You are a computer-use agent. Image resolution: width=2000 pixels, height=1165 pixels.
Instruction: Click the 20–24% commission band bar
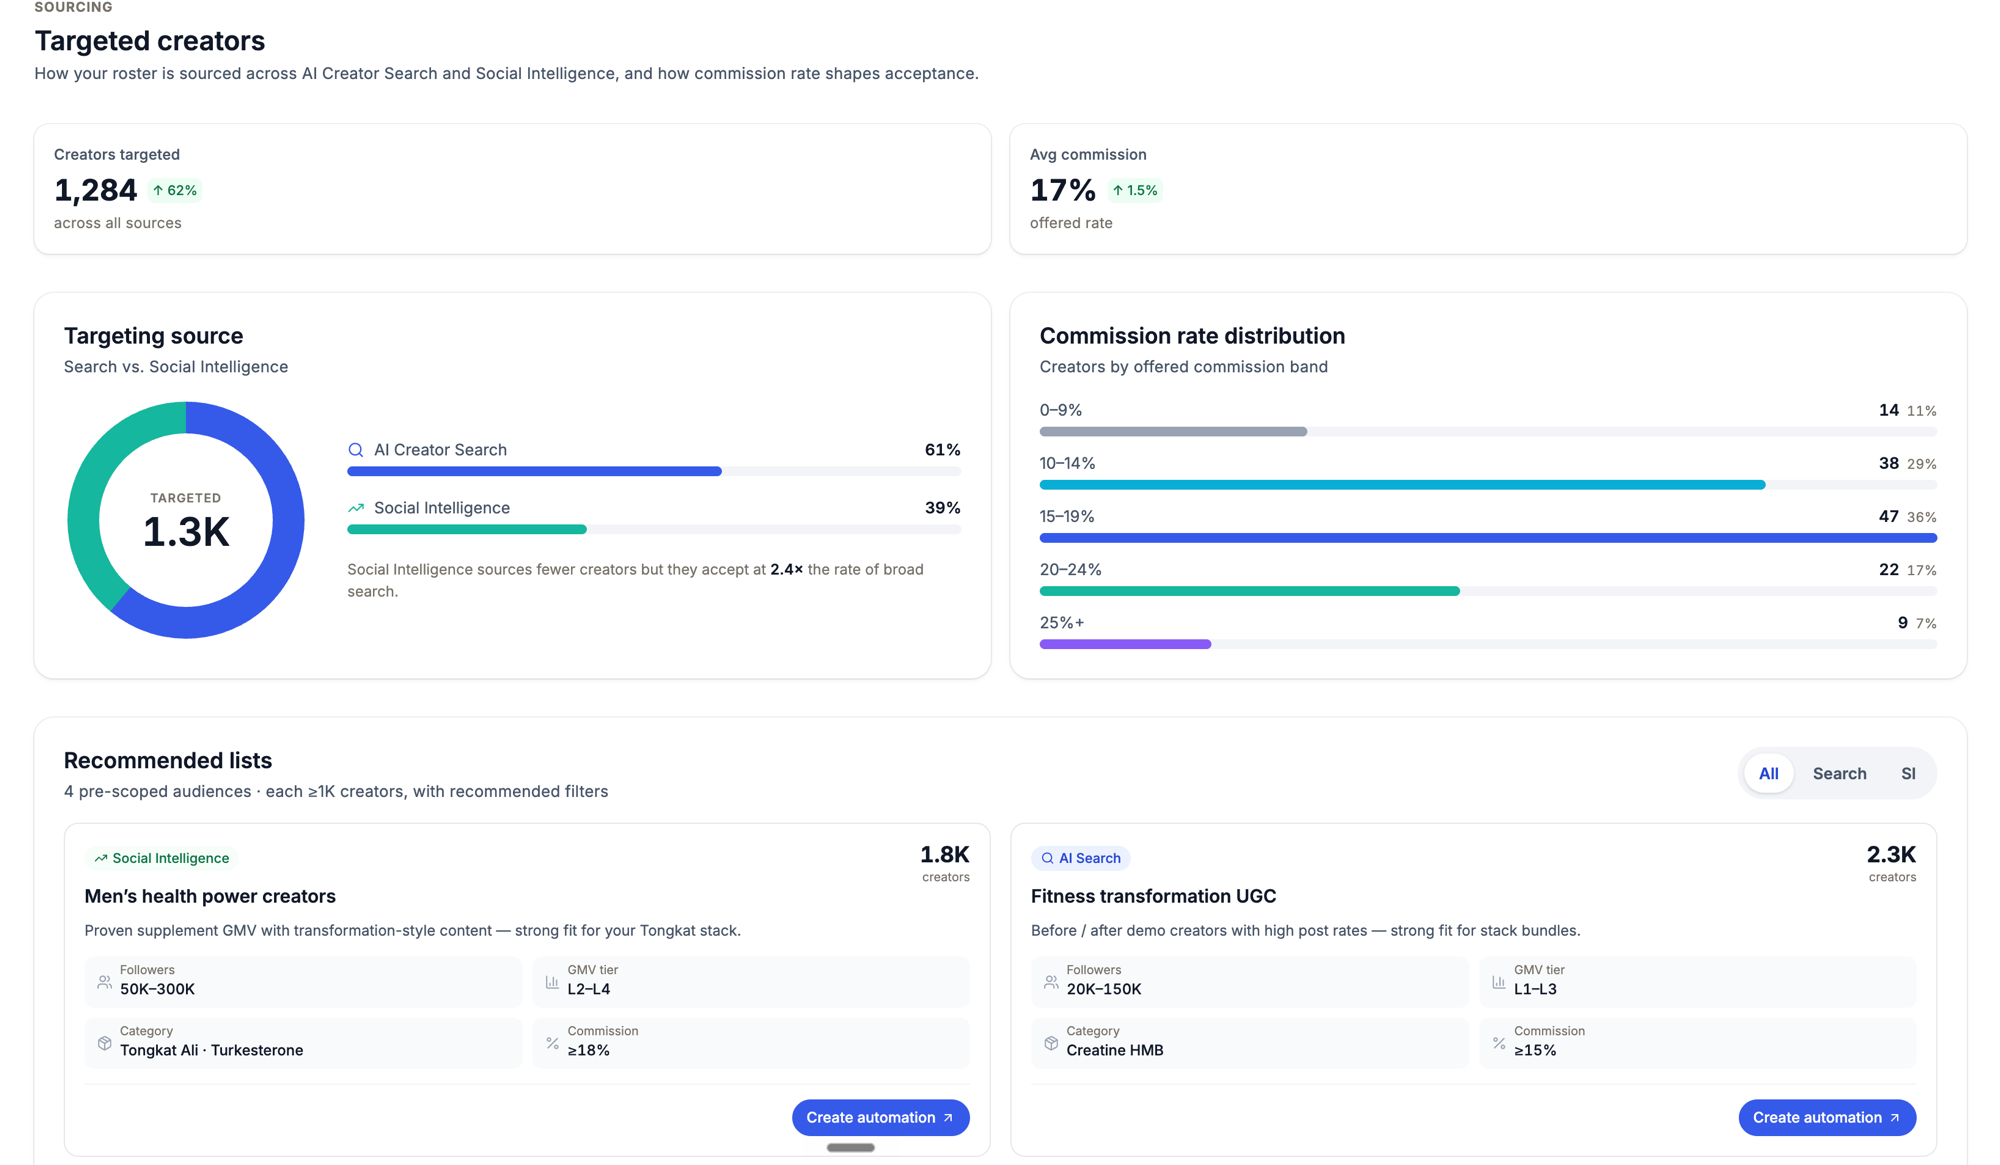[1488, 591]
